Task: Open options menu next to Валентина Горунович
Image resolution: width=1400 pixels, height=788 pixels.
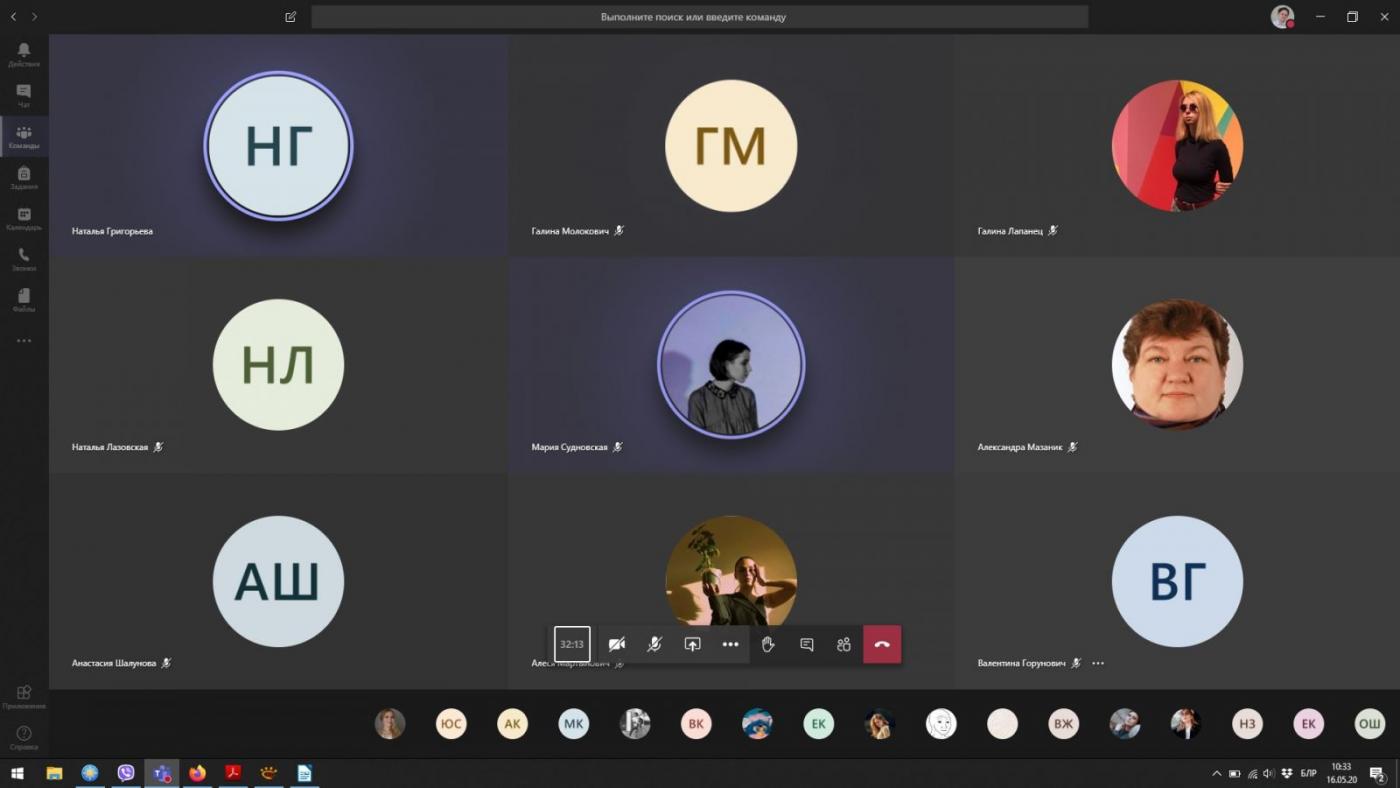Action: [x=1098, y=663]
